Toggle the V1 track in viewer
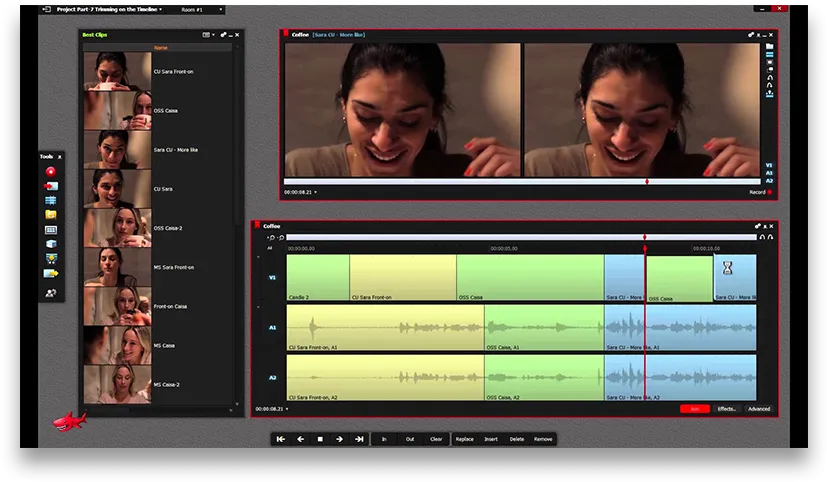This screenshot has width=827, height=482. (x=769, y=165)
